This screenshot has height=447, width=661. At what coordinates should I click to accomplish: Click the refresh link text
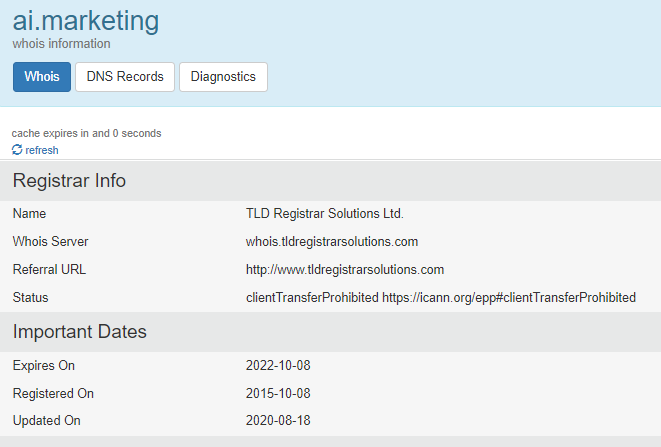tap(42, 150)
